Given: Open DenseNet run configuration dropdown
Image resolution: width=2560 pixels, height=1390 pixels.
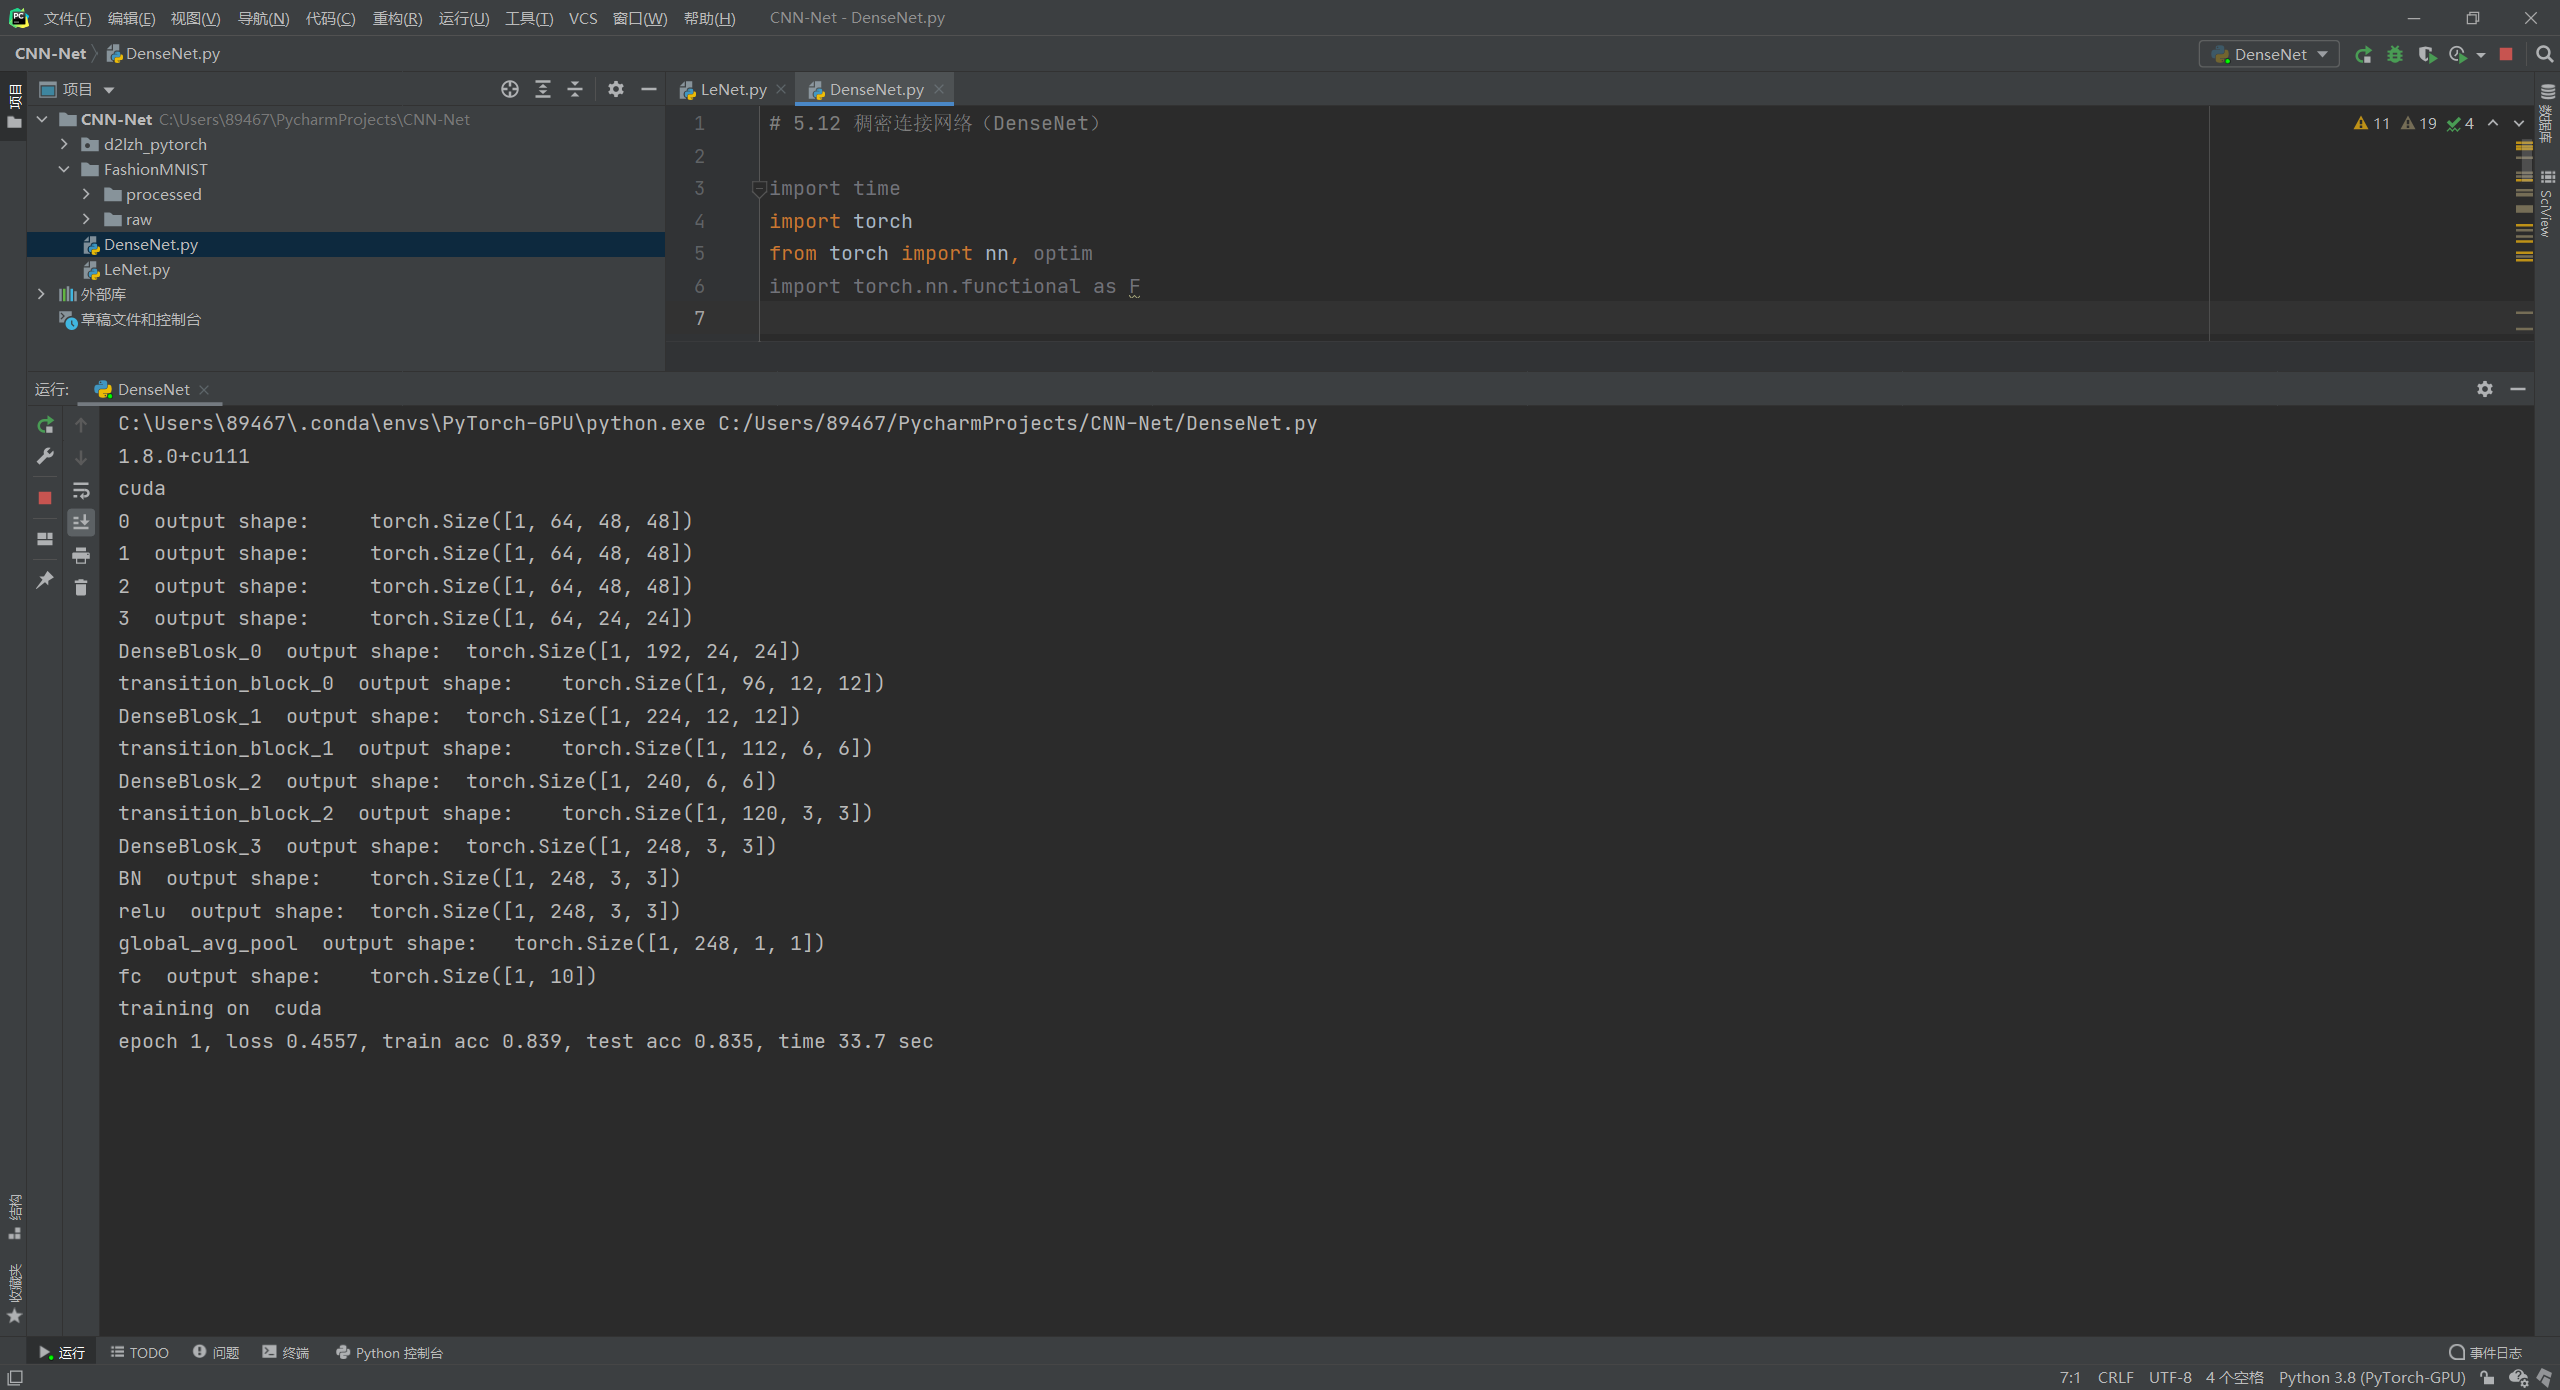Looking at the screenshot, I should (x=2269, y=55).
